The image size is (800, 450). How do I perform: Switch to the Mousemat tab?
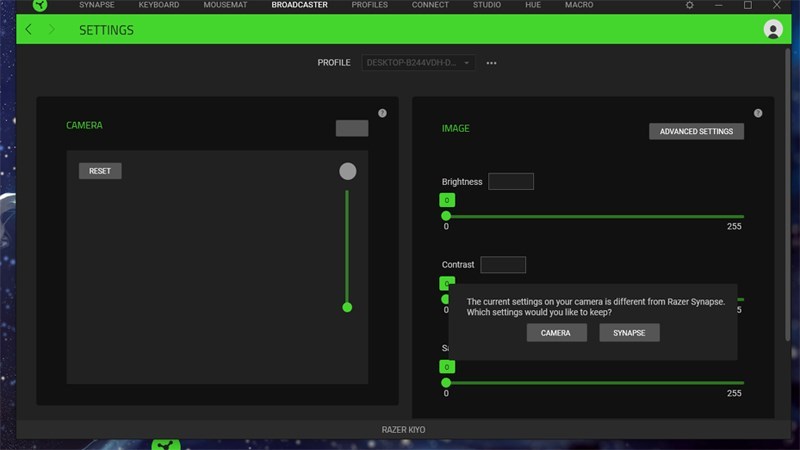pos(225,5)
